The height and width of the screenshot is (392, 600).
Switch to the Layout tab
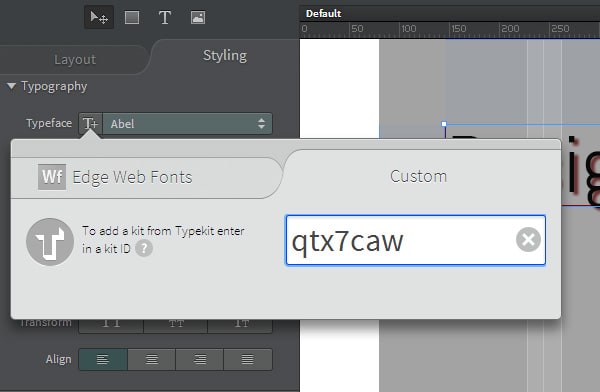tap(75, 59)
